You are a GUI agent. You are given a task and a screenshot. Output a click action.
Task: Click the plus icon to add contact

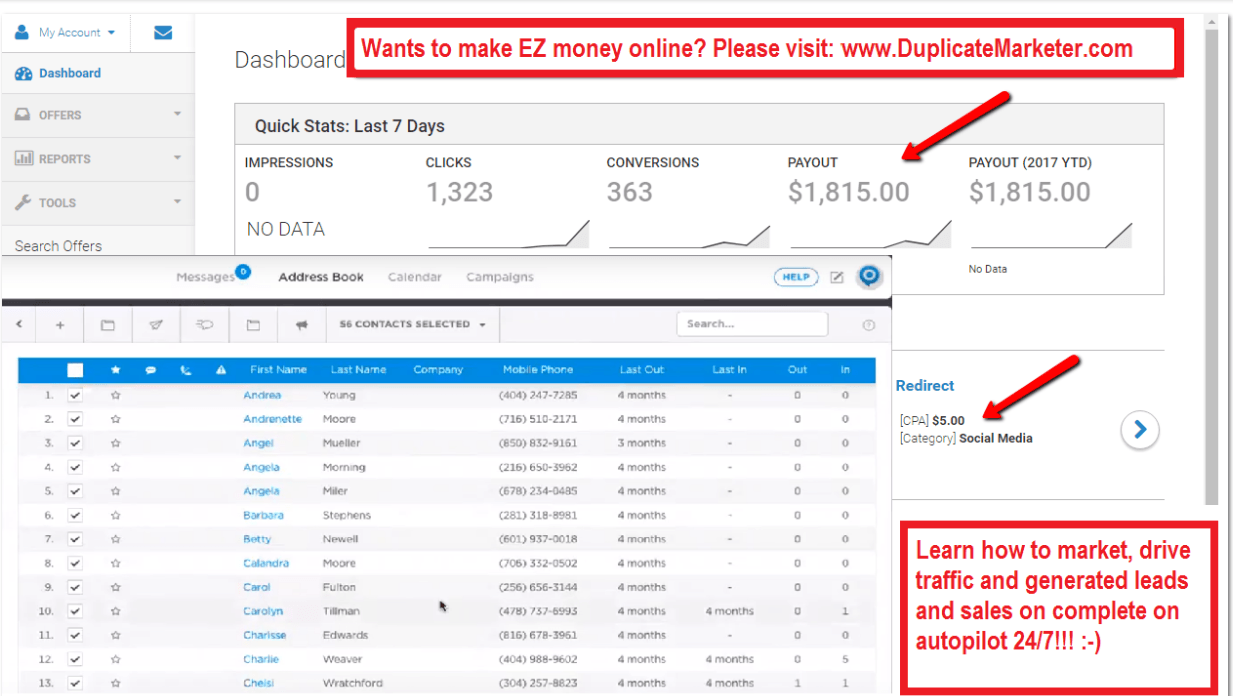pyautogui.click(x=60, y=325)
